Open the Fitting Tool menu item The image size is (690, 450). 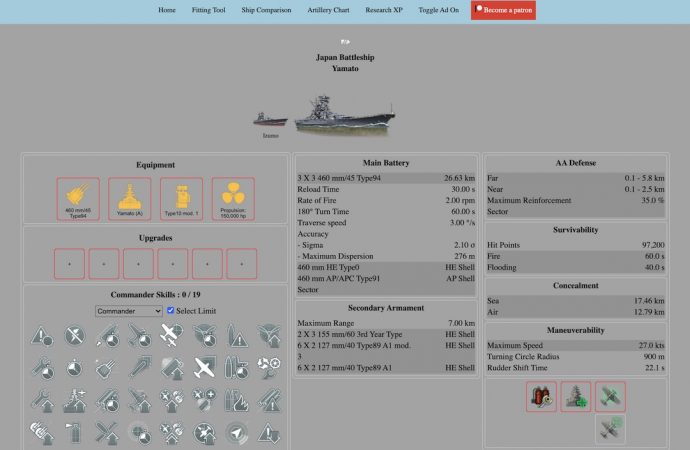pos(209,10)
